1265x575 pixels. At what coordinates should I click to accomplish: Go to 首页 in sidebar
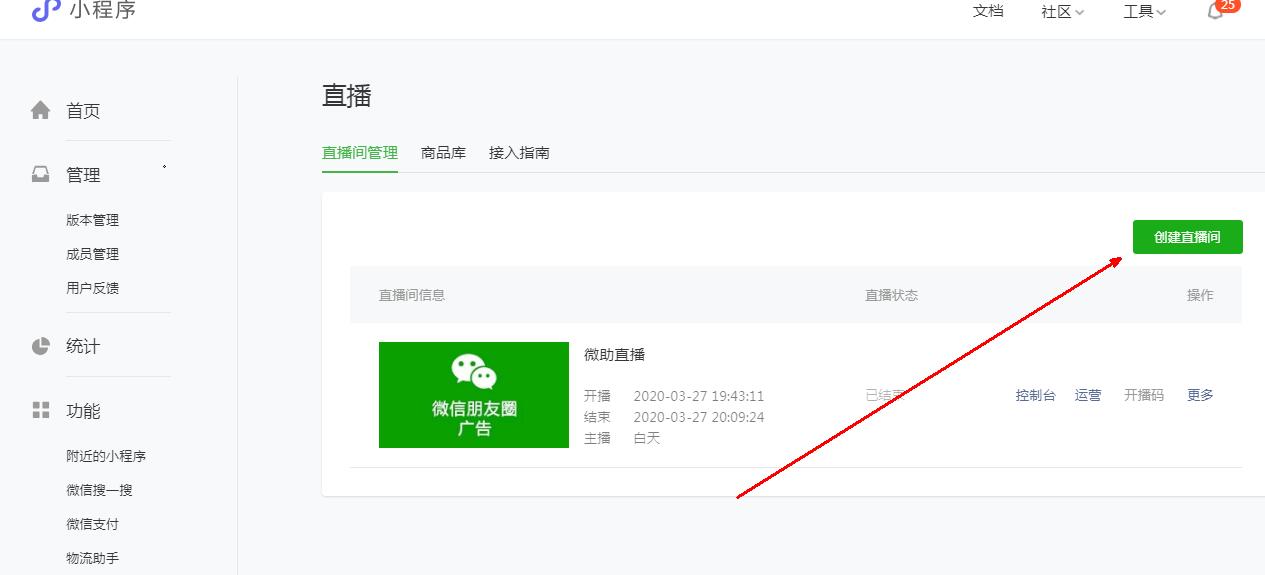tap(83, 111)
